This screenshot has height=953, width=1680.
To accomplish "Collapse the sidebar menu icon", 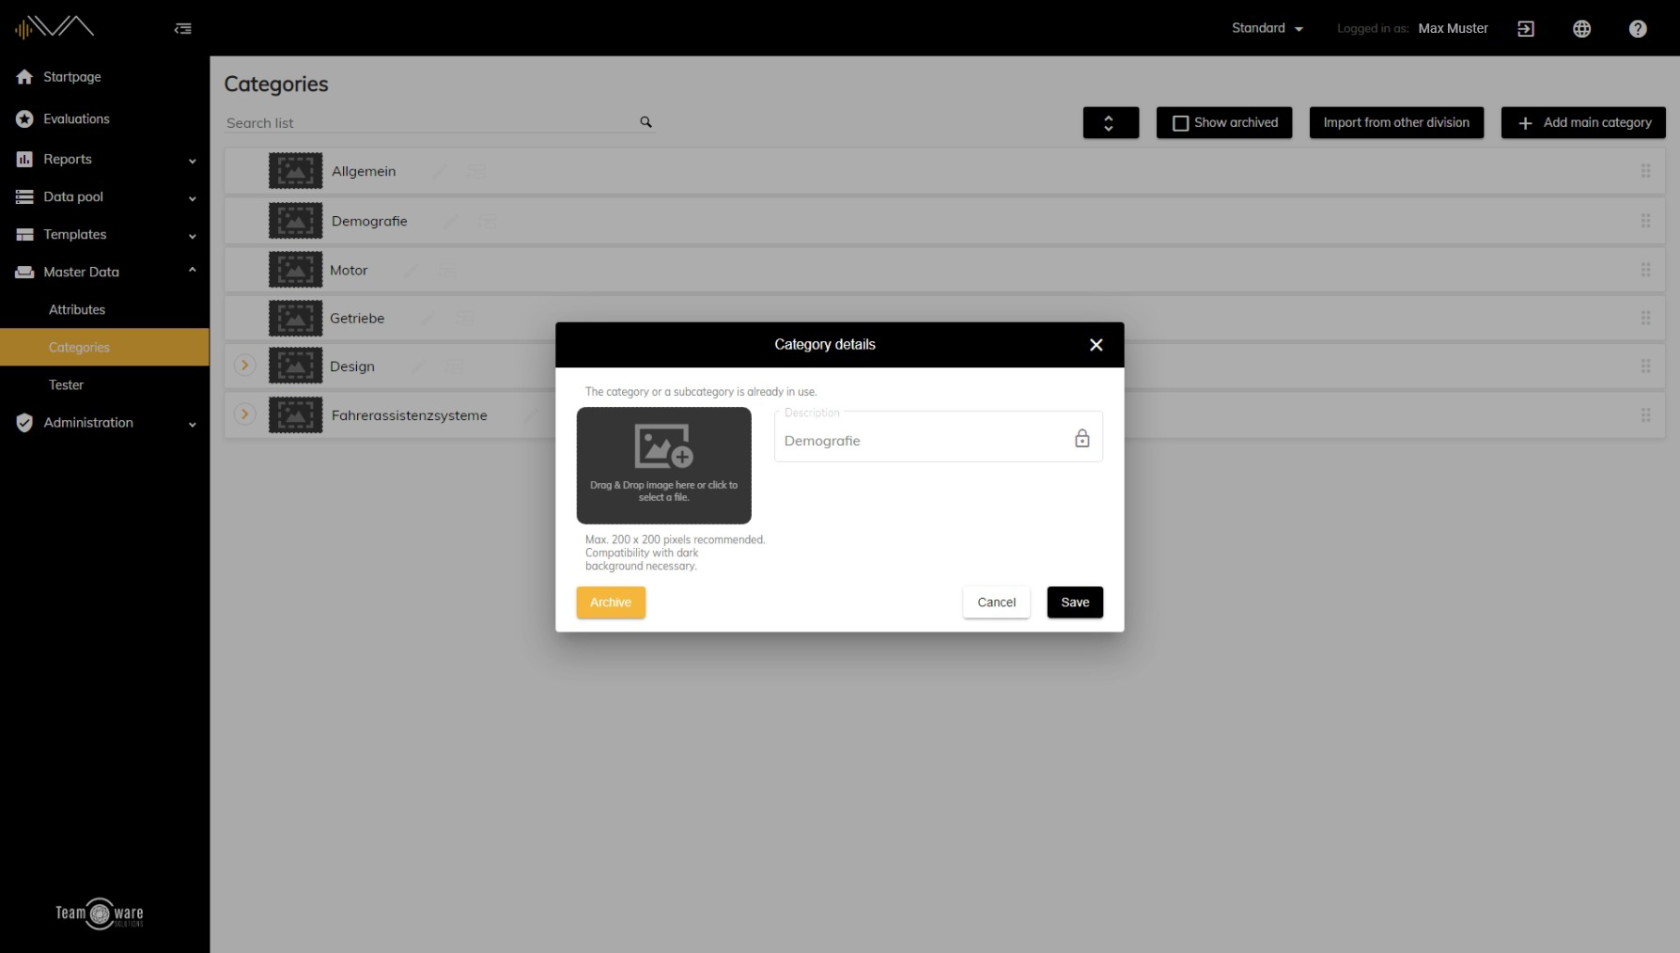I will pos(183,29).
